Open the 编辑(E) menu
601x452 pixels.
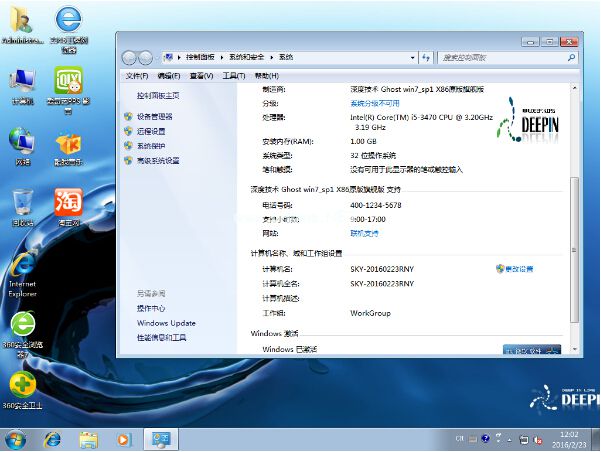coord(169,76)
